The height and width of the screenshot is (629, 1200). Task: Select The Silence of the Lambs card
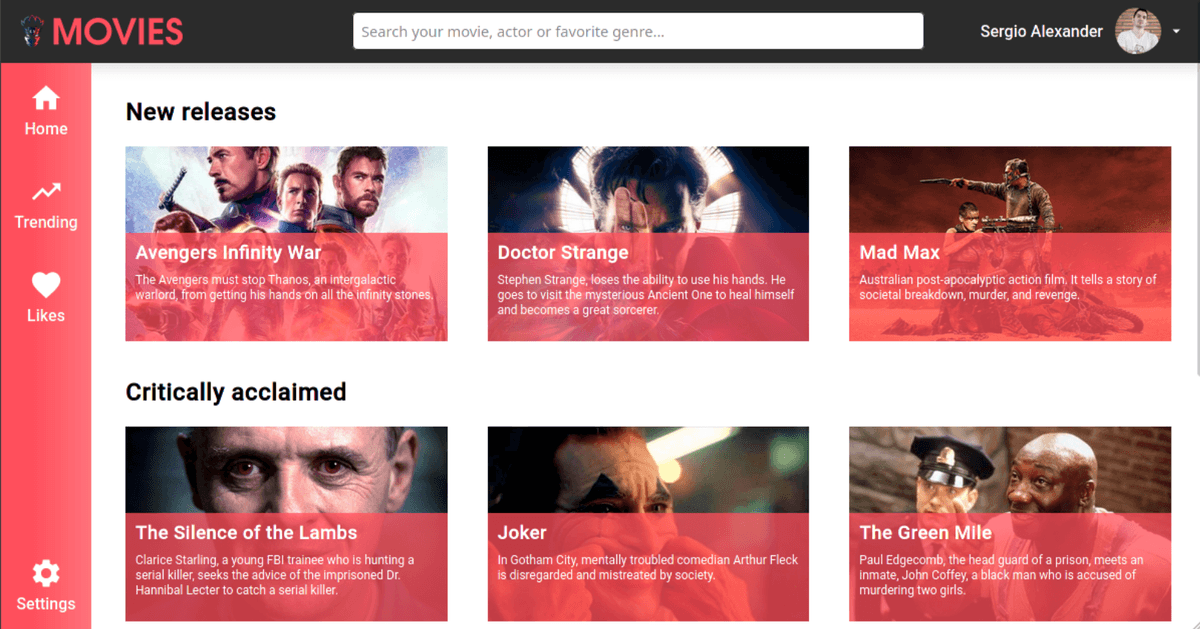tap(286, 523)
